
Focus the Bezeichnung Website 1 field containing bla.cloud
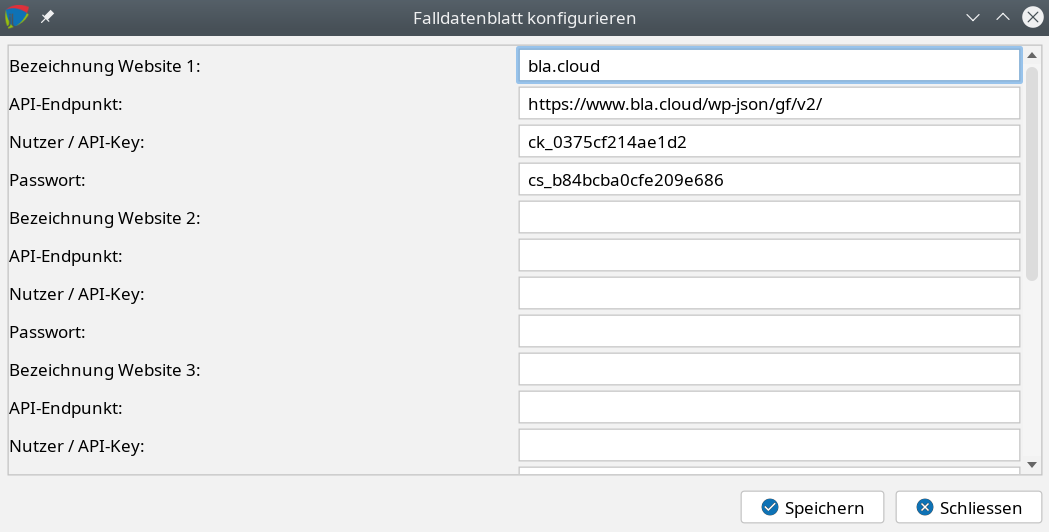[x=768, y=66]
